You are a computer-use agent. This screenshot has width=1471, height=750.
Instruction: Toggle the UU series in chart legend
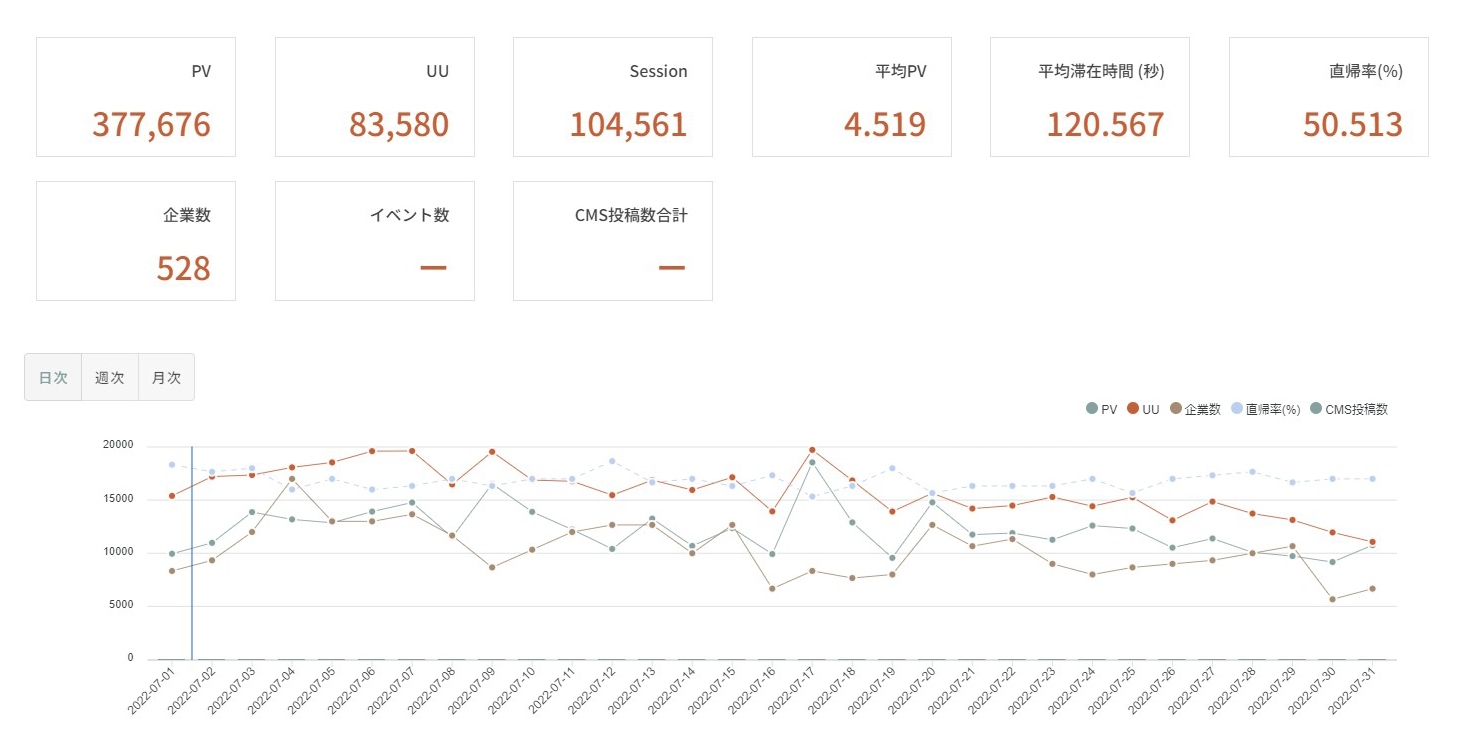1143,409
